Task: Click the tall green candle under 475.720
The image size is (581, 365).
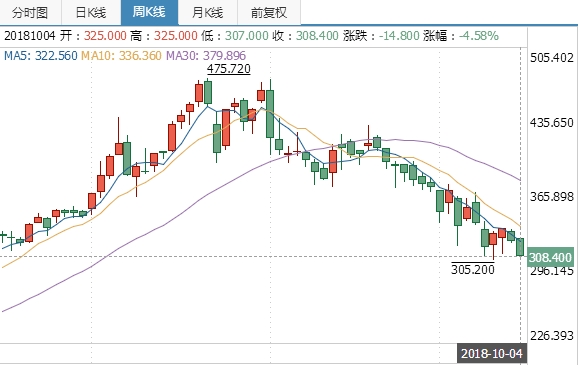Action: coord(208,92)
